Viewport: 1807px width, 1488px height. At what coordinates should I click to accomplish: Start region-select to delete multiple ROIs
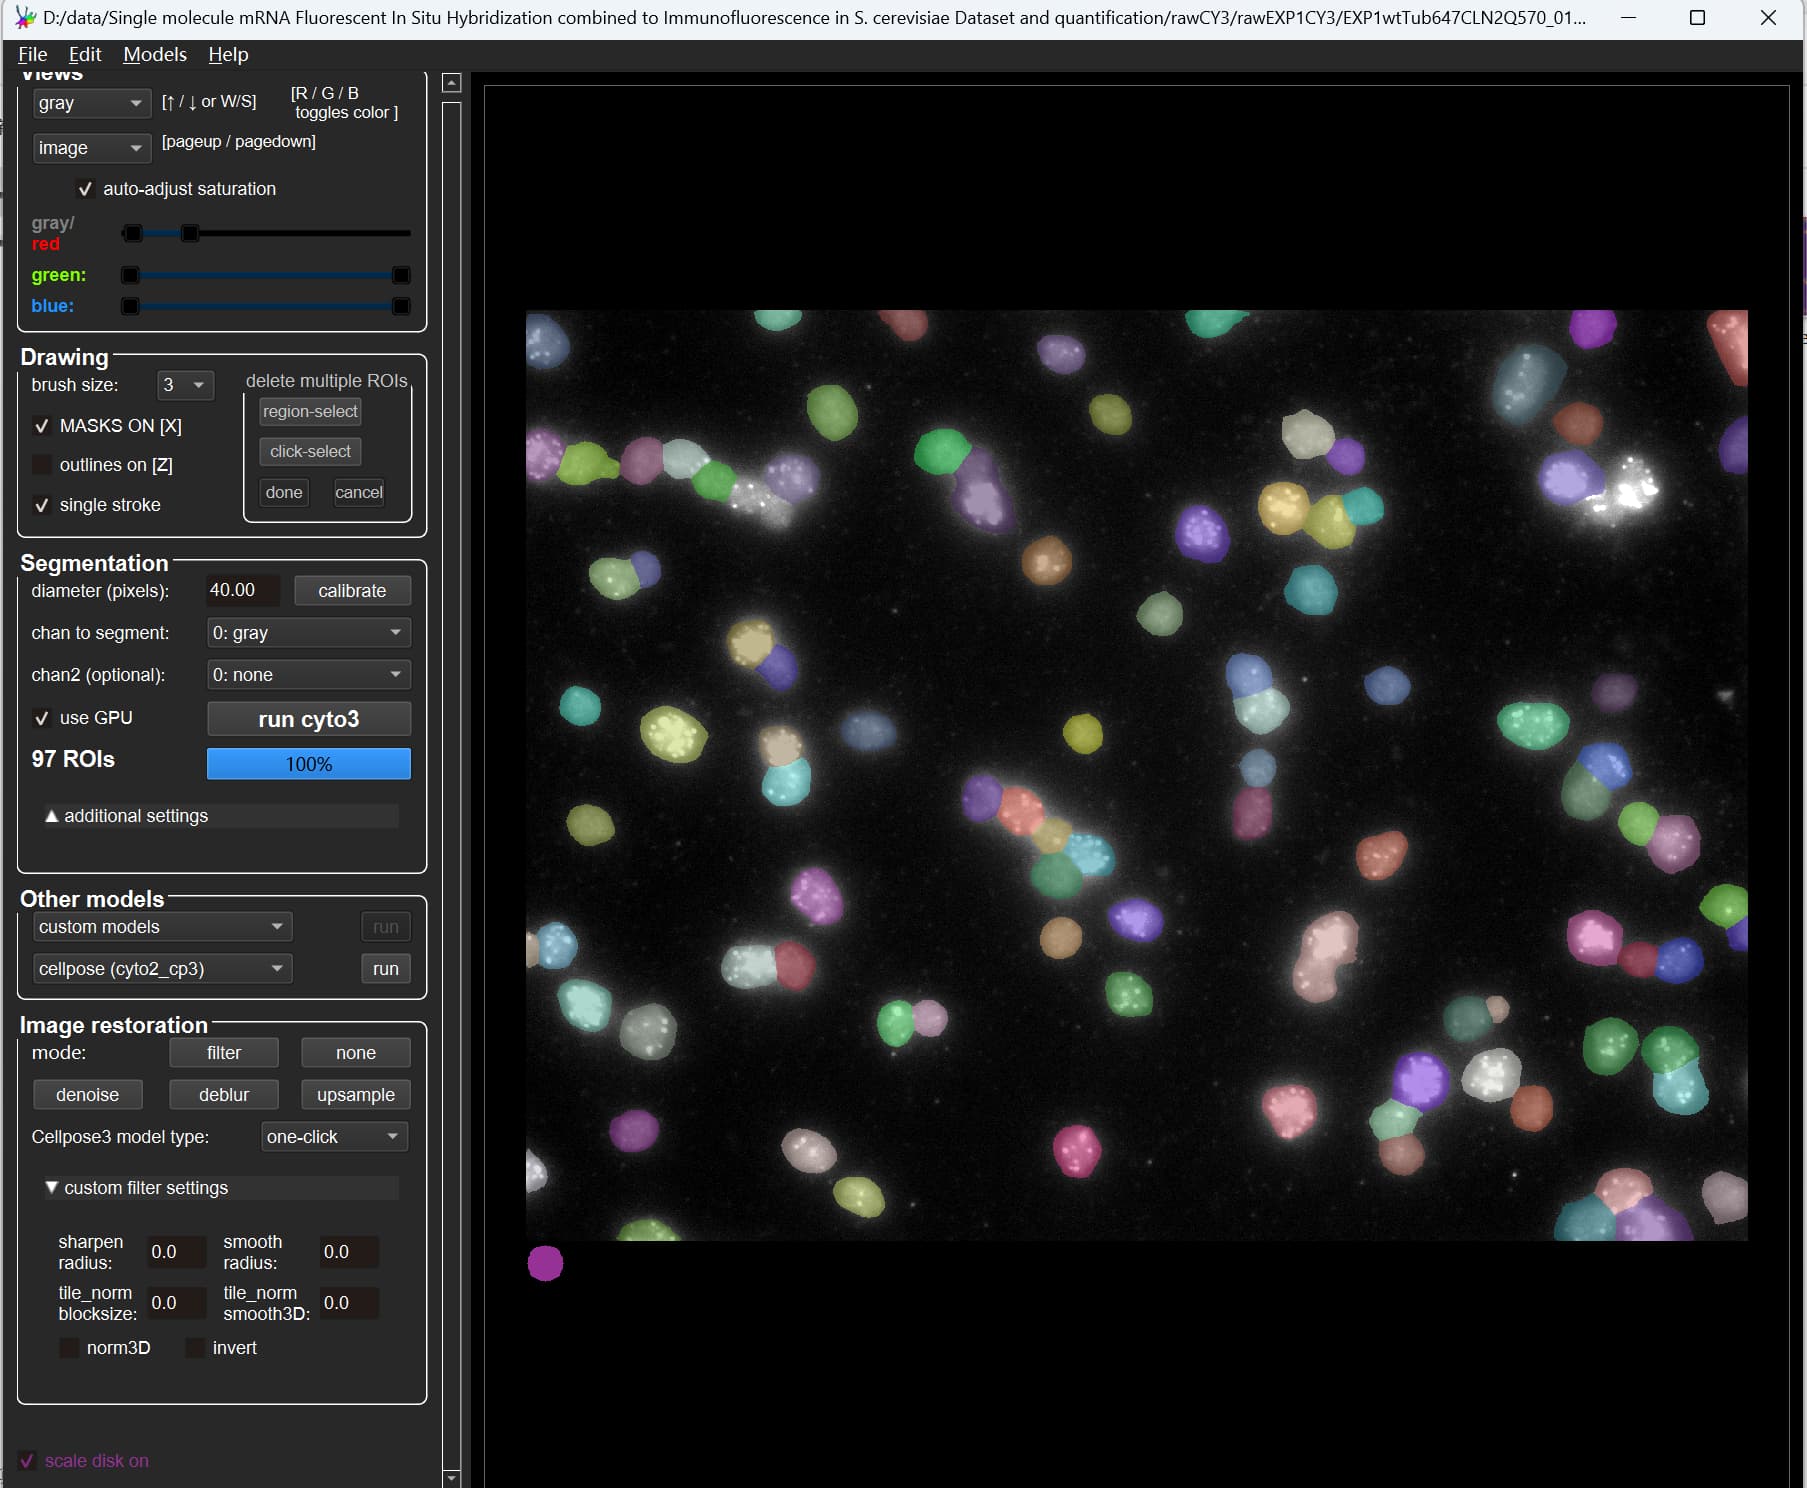(x=309, y=411)
